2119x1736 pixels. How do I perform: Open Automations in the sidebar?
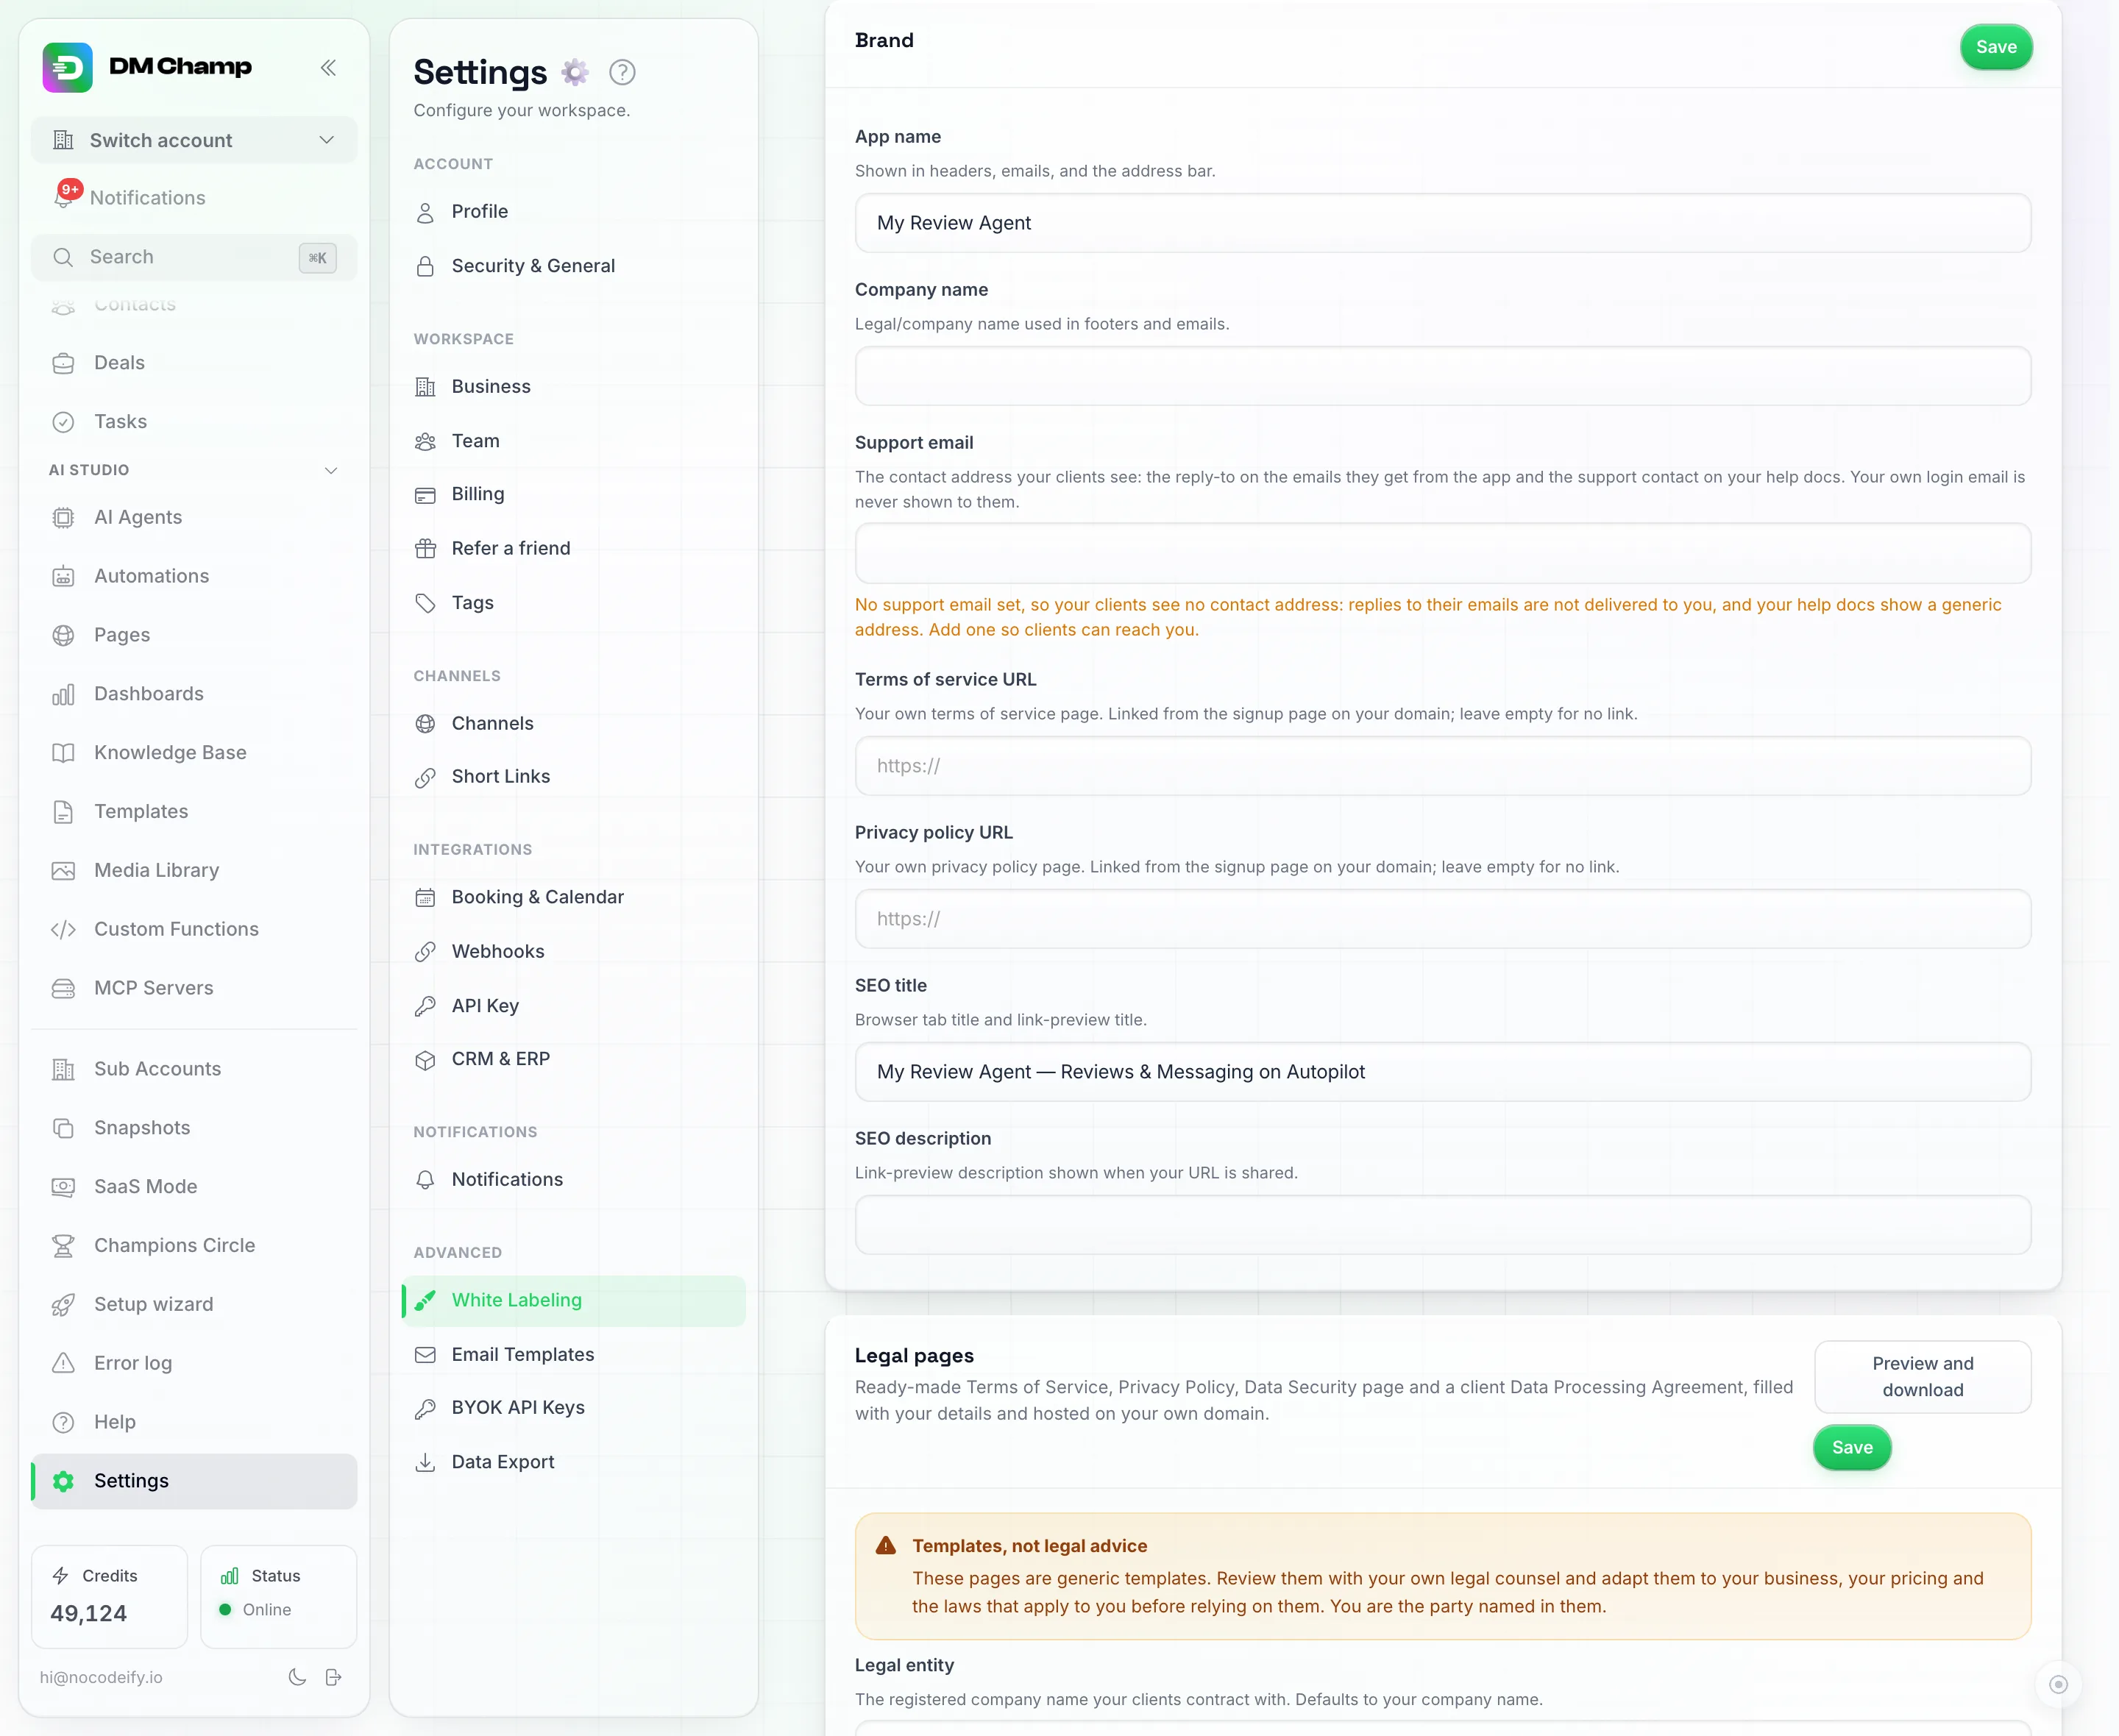tap(194, 576)
